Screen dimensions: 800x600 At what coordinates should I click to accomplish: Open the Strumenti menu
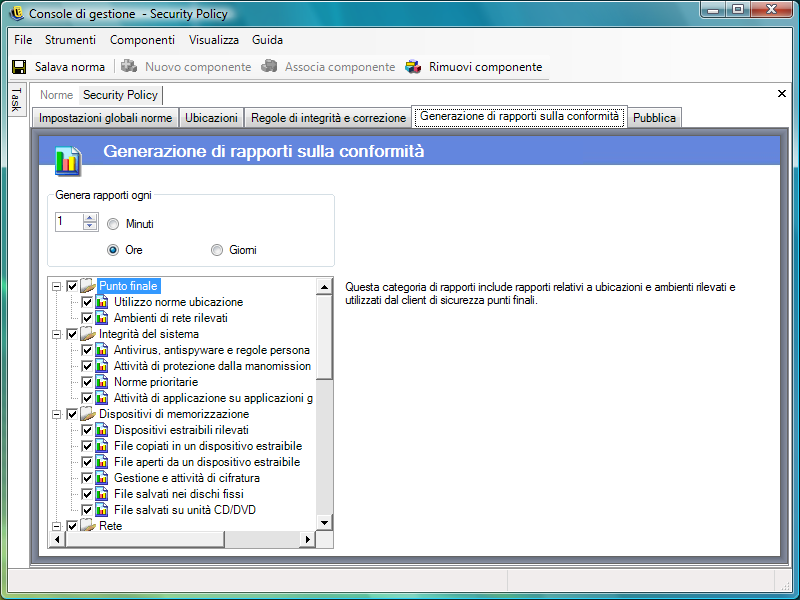pos(70,40)
